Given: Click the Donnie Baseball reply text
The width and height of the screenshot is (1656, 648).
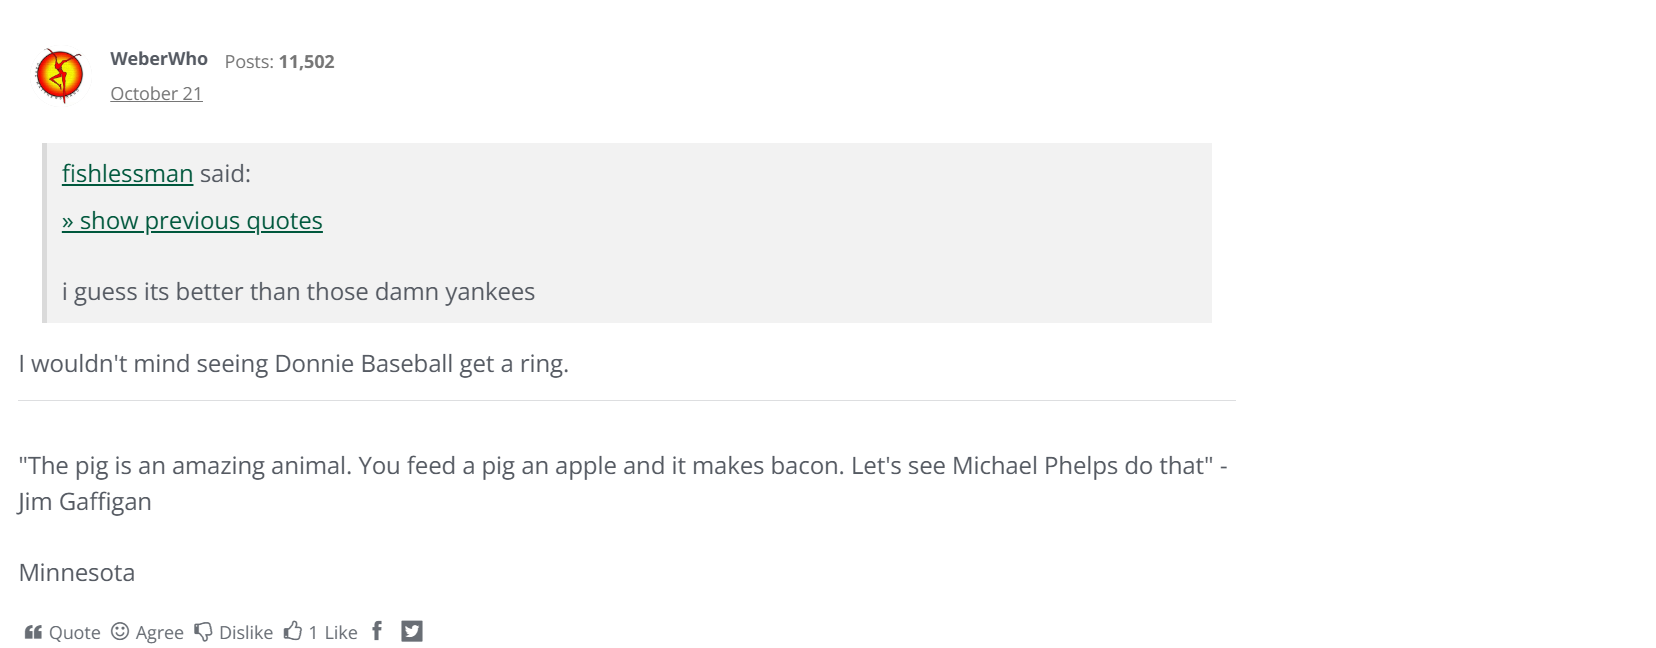Looking at the screenshot, I should pos(293,363).
